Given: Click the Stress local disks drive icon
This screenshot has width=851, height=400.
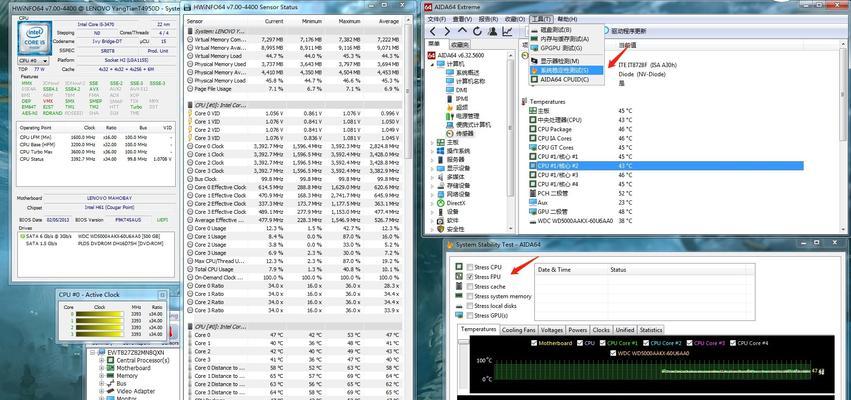Looking at the screenshot, I should tap(459, 306).
